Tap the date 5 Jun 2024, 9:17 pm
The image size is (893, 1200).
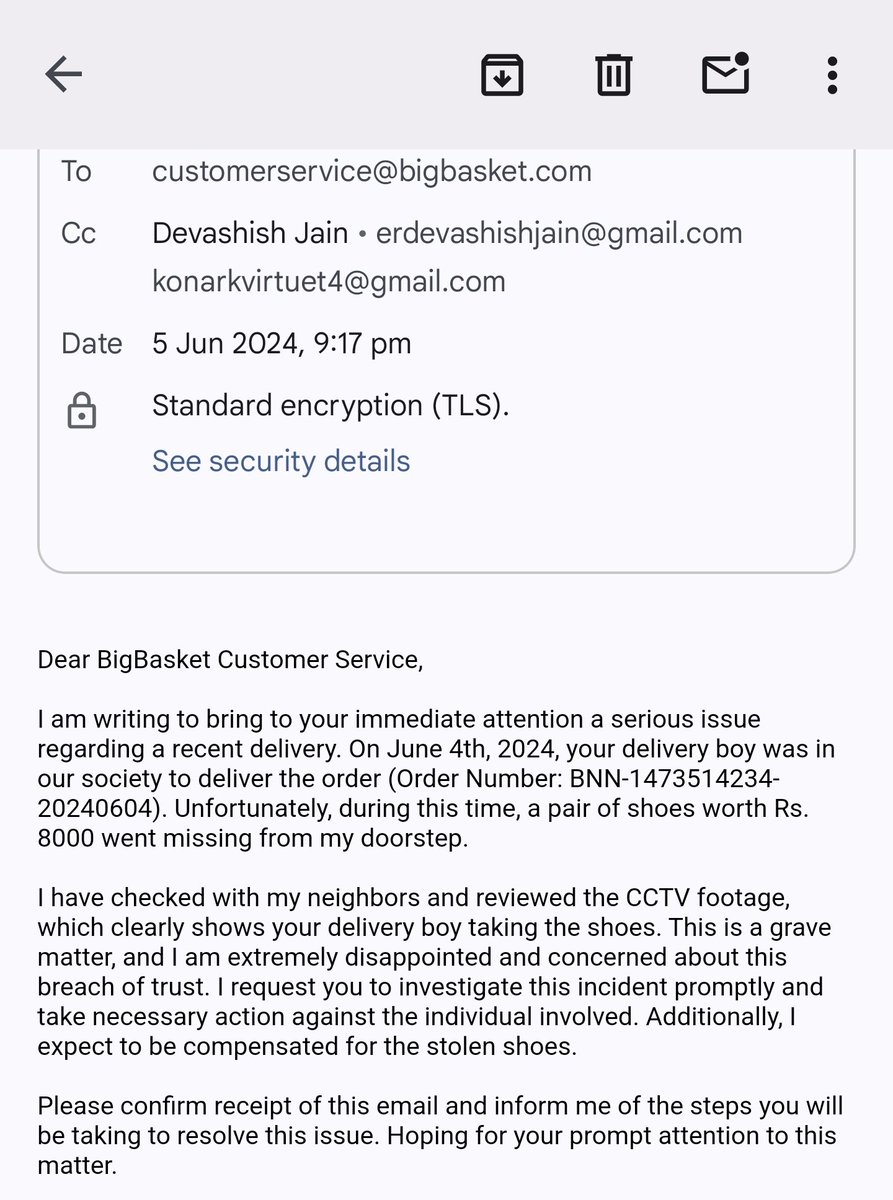(x=281, y=343)
